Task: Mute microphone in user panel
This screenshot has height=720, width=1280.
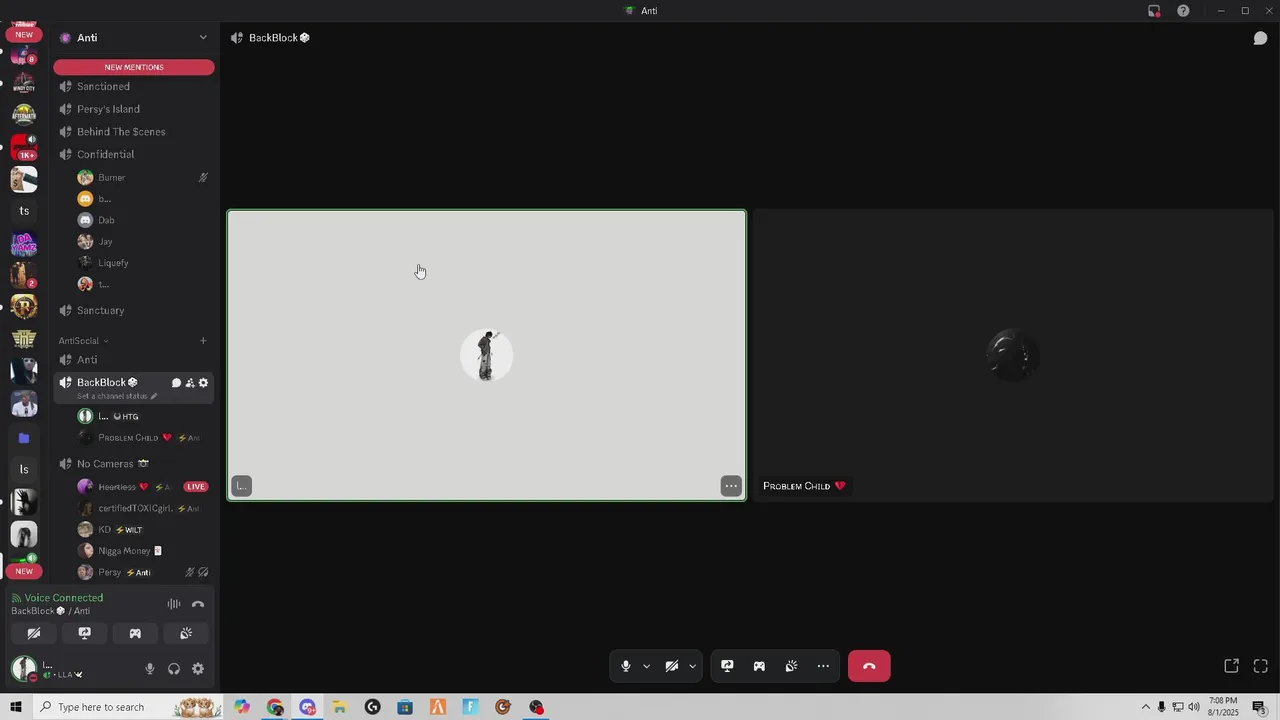Action: (150, 669)
